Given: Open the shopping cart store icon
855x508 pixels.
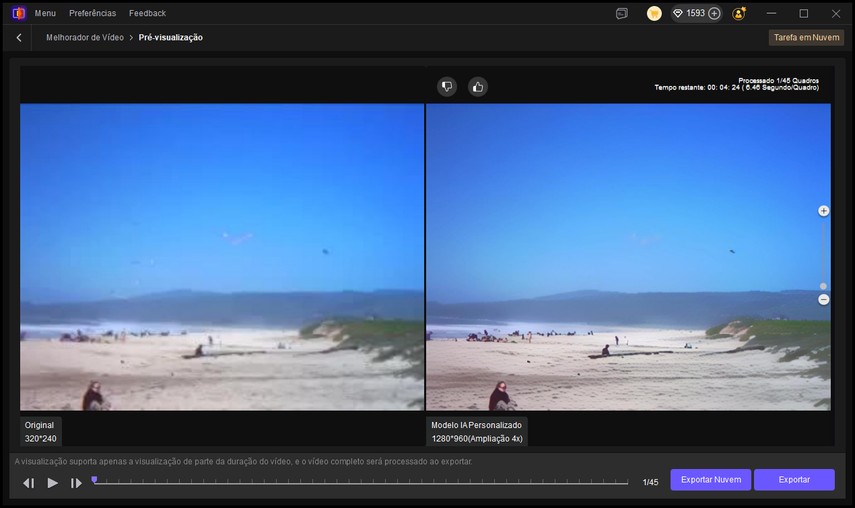Looking at the screenshot, I should [x=654, y=14].
